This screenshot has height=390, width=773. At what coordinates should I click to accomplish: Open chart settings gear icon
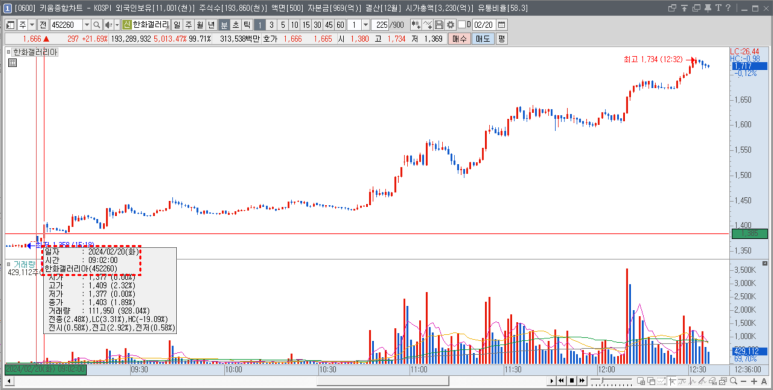(x=450, y=25)
